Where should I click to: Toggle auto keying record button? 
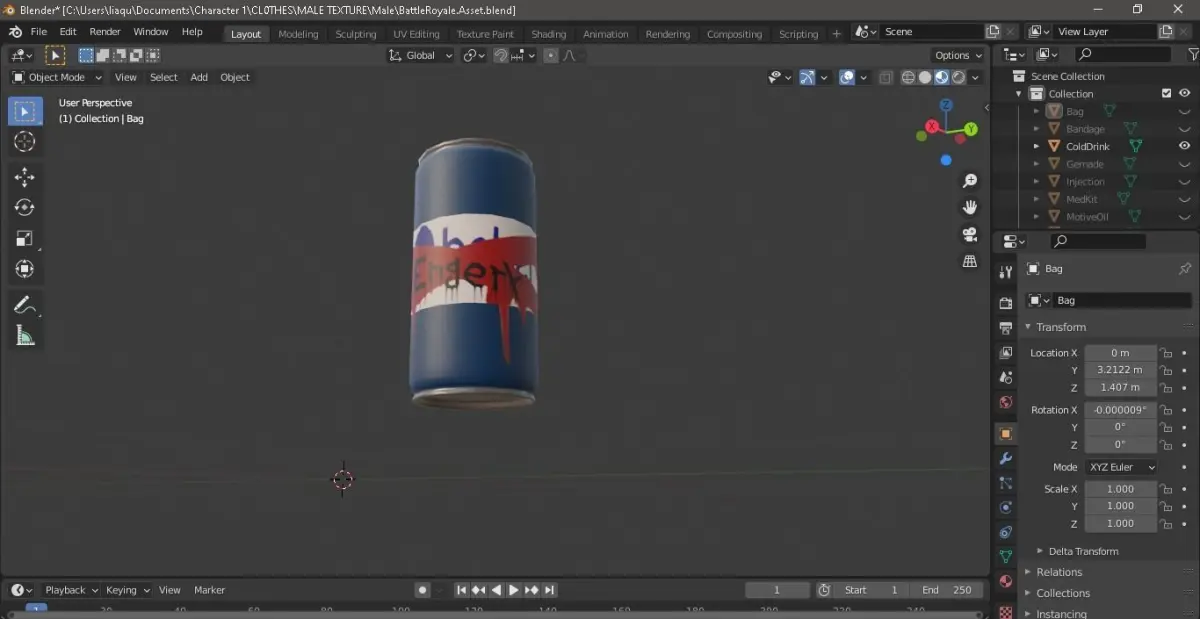click(x=423, y=590)
